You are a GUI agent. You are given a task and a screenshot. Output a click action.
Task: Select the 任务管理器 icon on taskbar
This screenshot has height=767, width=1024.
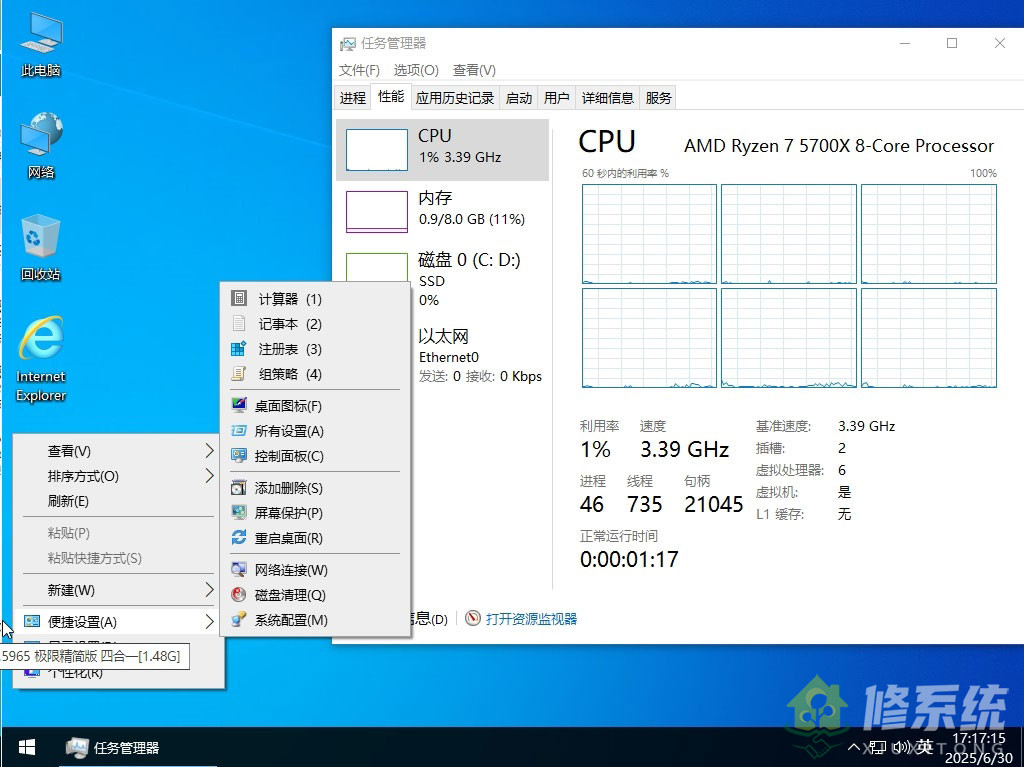pos(78,747)
